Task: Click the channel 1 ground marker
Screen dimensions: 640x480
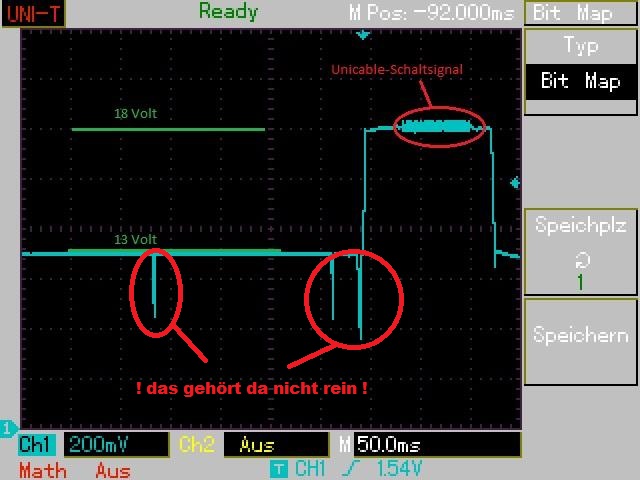Action: [x=8, y=429]
